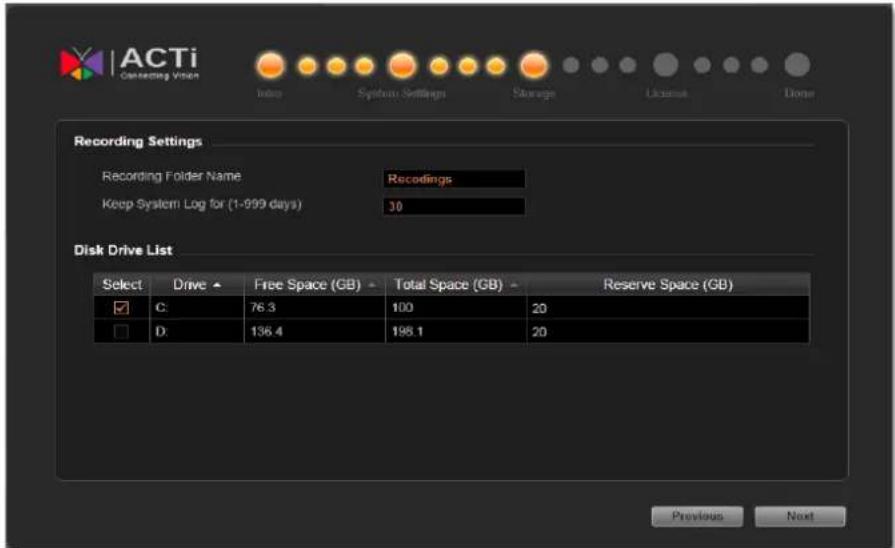Sort by Free Space (GB) column header
The image size is (895, 548).
315,284
